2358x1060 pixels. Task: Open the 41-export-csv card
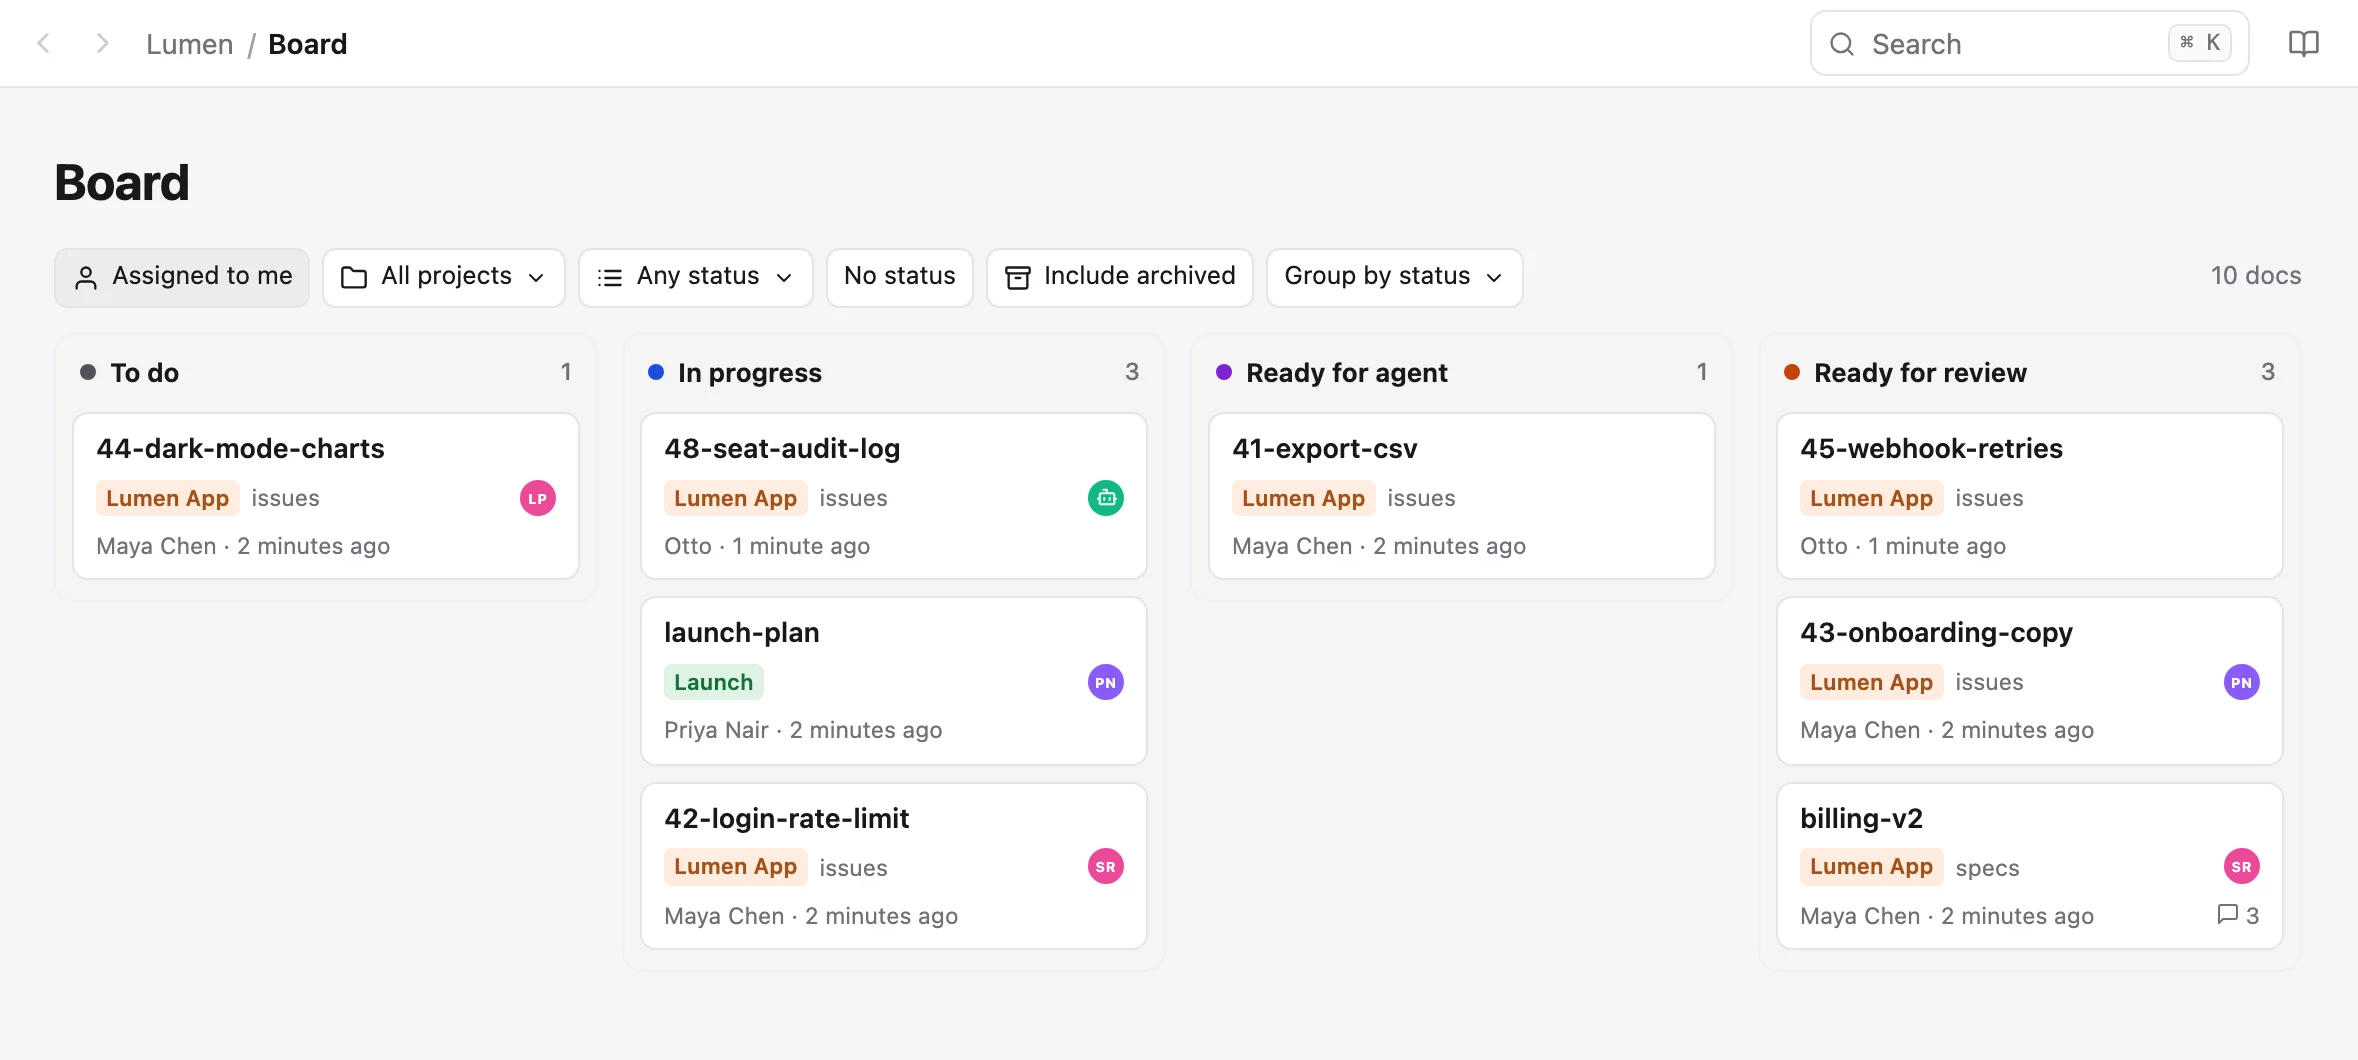click(1462, 496)
